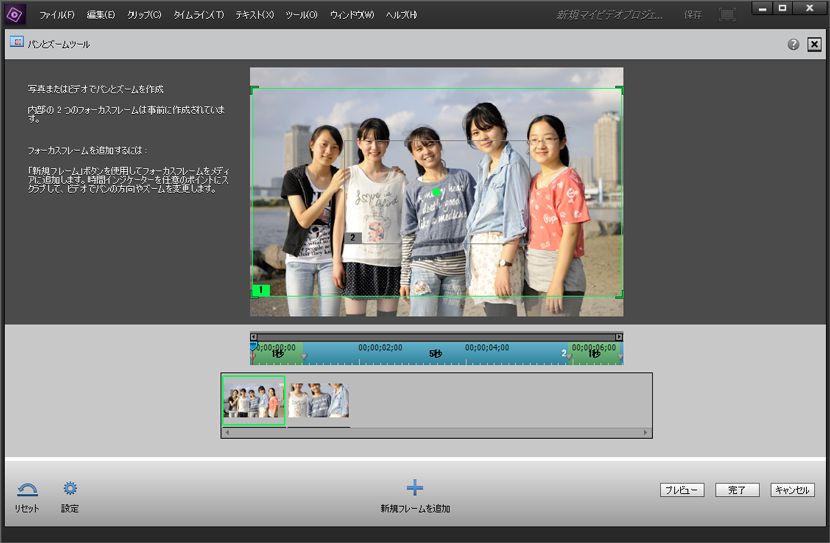The height and width of the screenshot is (543, 830).
Task: Click the 00;00;02;00 timecode on ruler
Action: point(380,348)
